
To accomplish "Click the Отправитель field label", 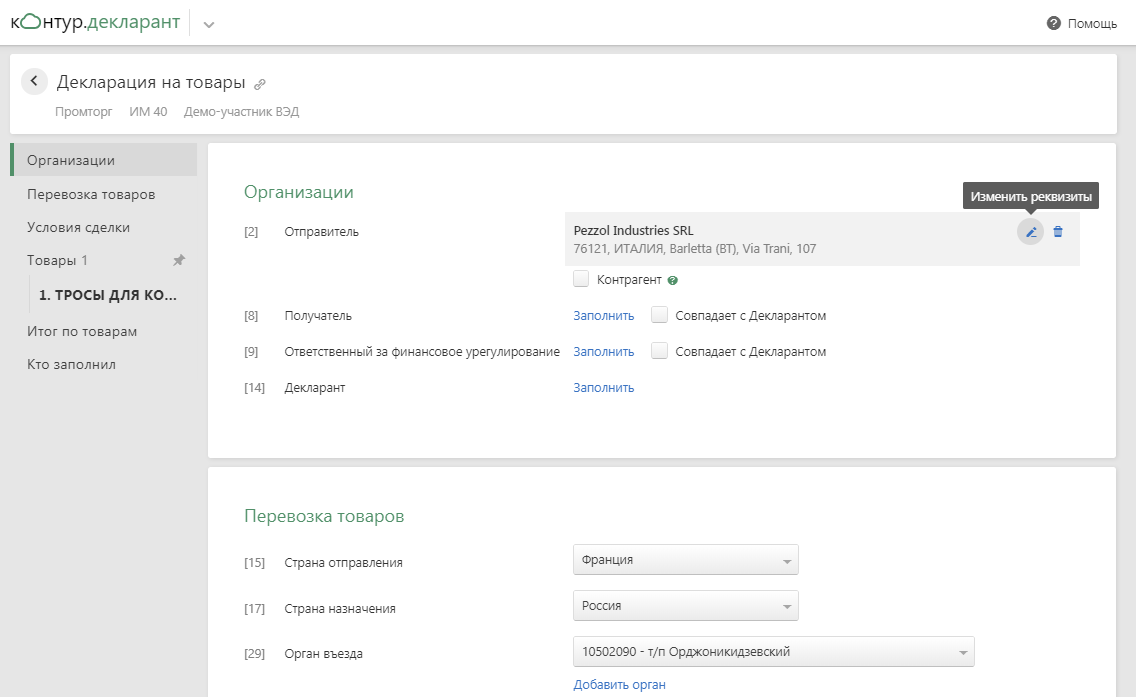I will [x=321, y=232].
